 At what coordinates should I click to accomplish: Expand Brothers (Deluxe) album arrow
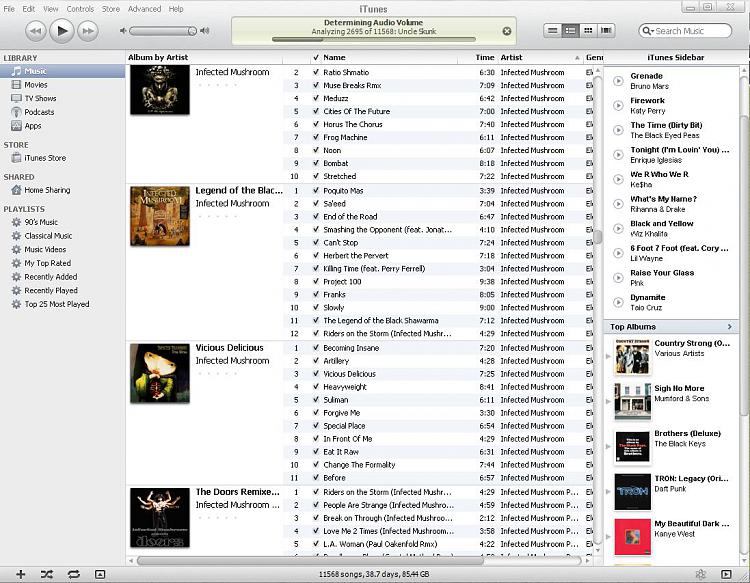[608, 447]
